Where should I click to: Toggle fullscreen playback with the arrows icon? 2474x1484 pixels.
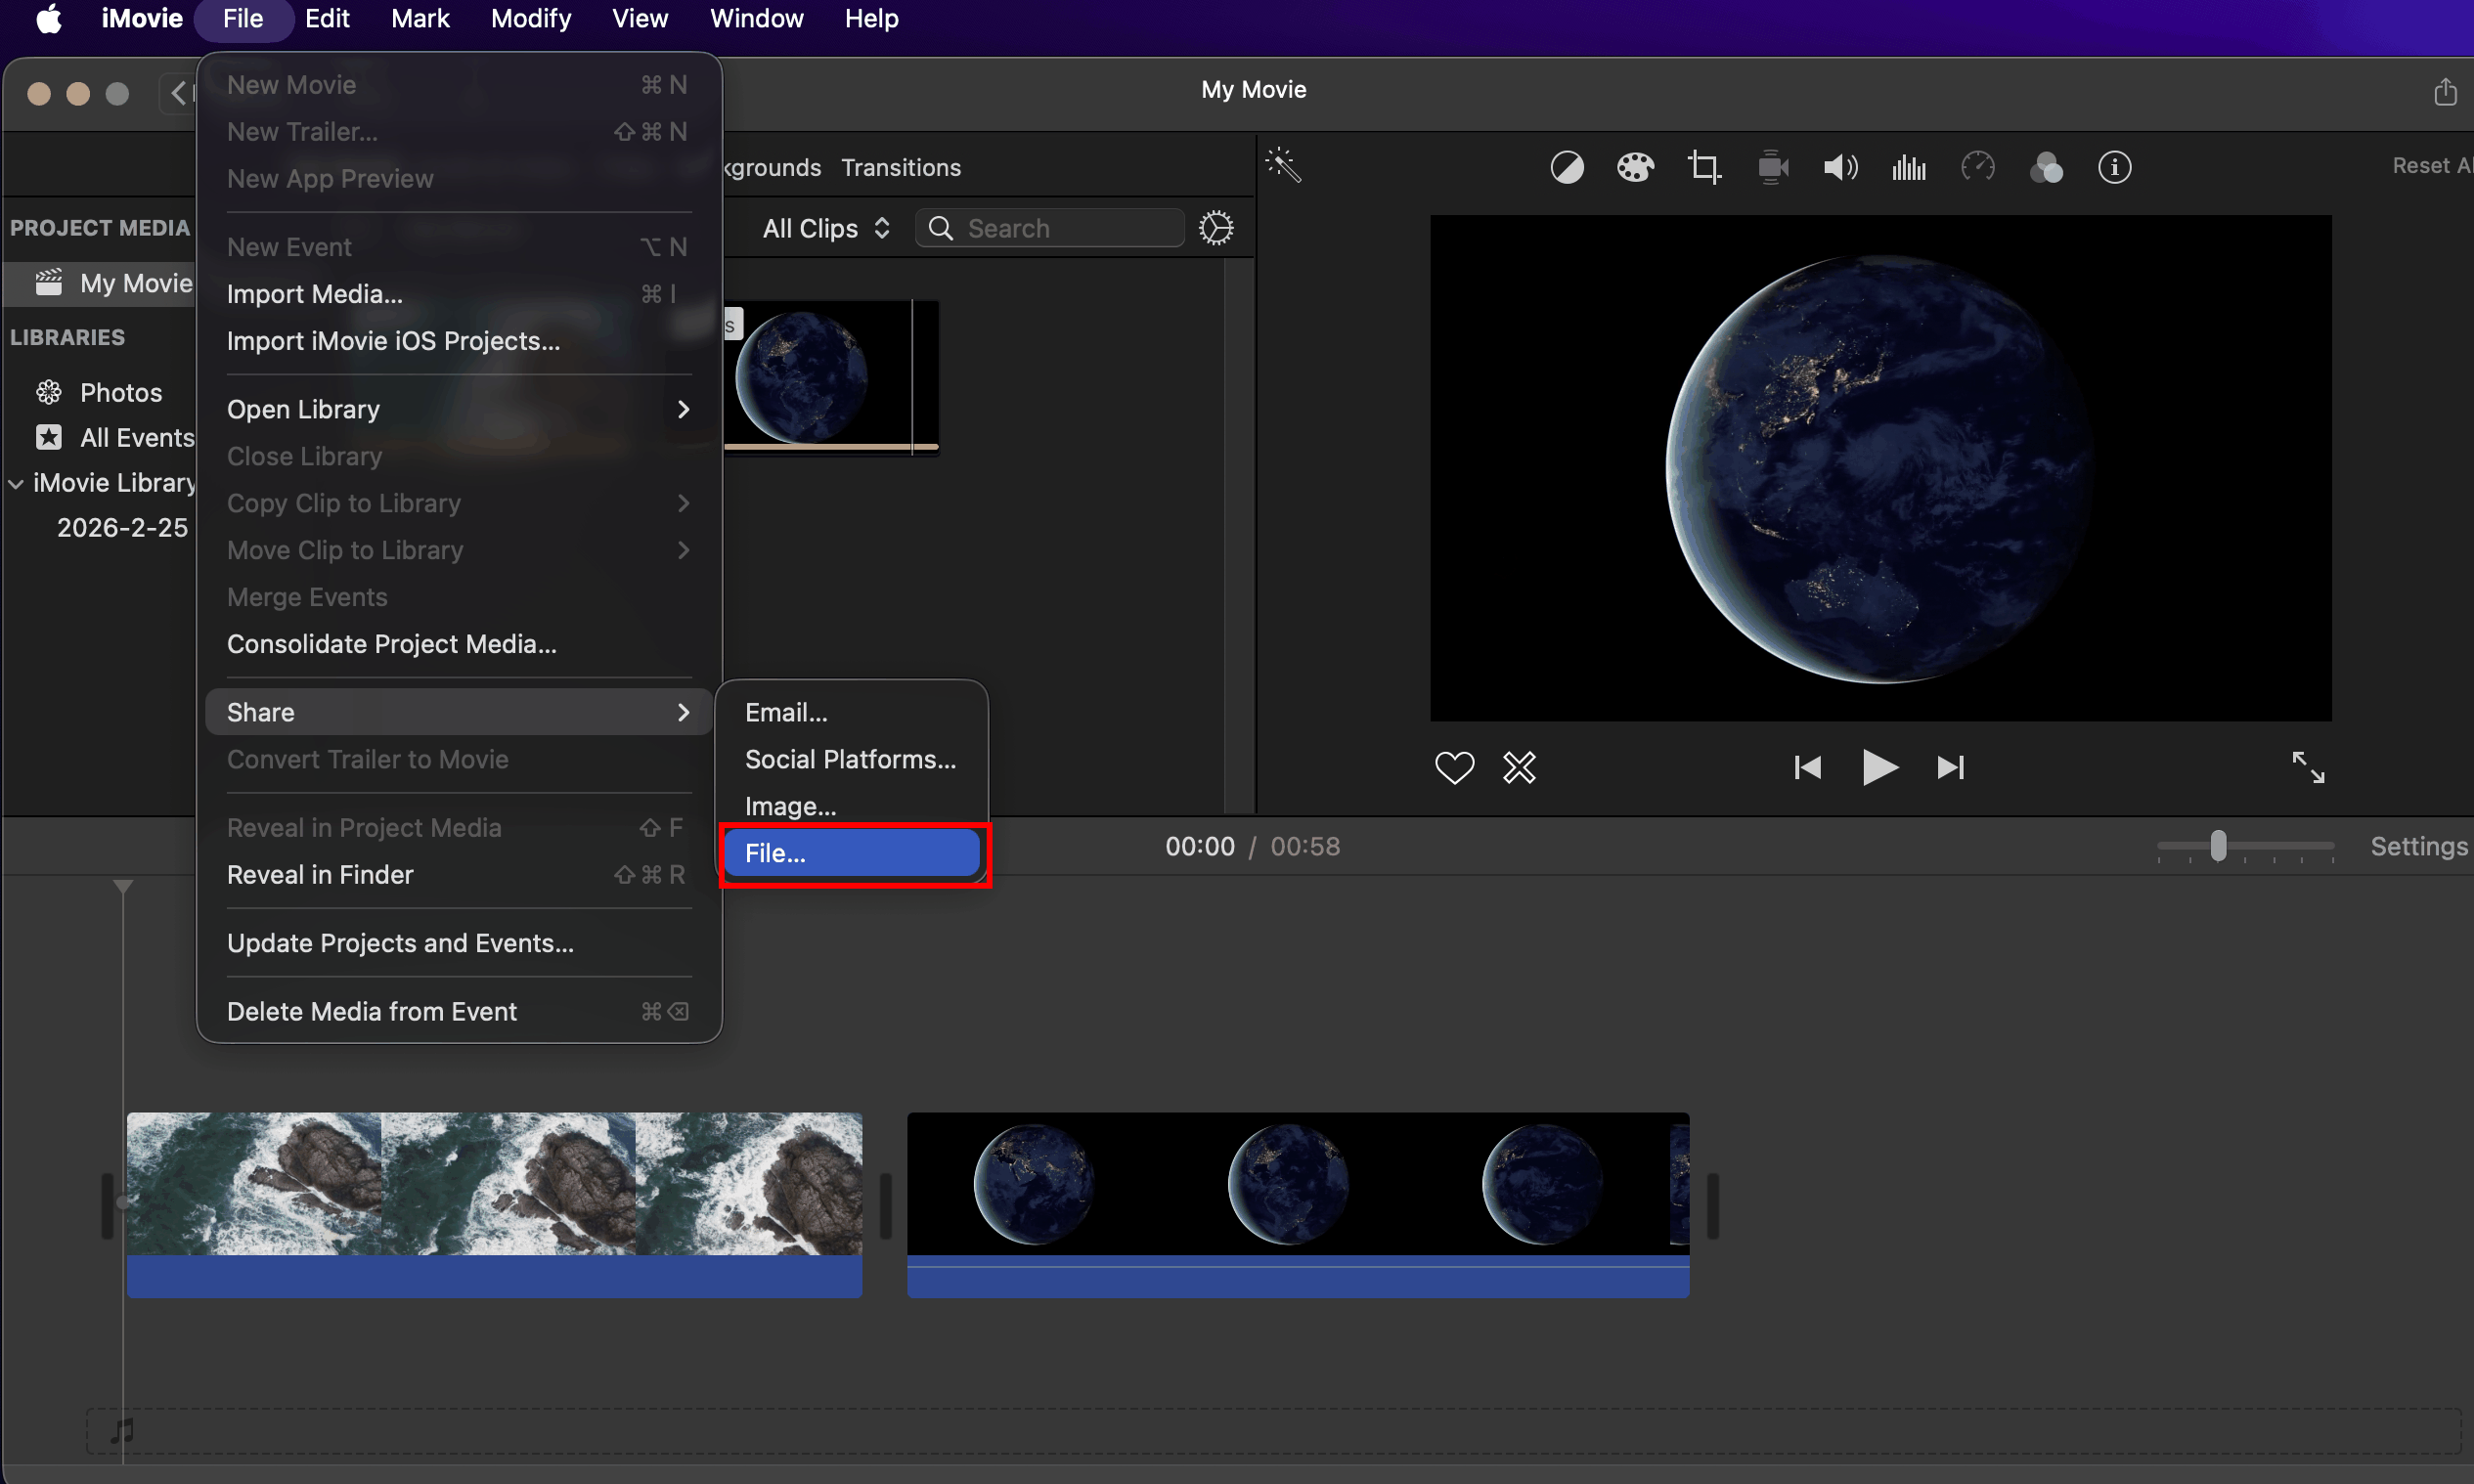[x=2308, y=767]
